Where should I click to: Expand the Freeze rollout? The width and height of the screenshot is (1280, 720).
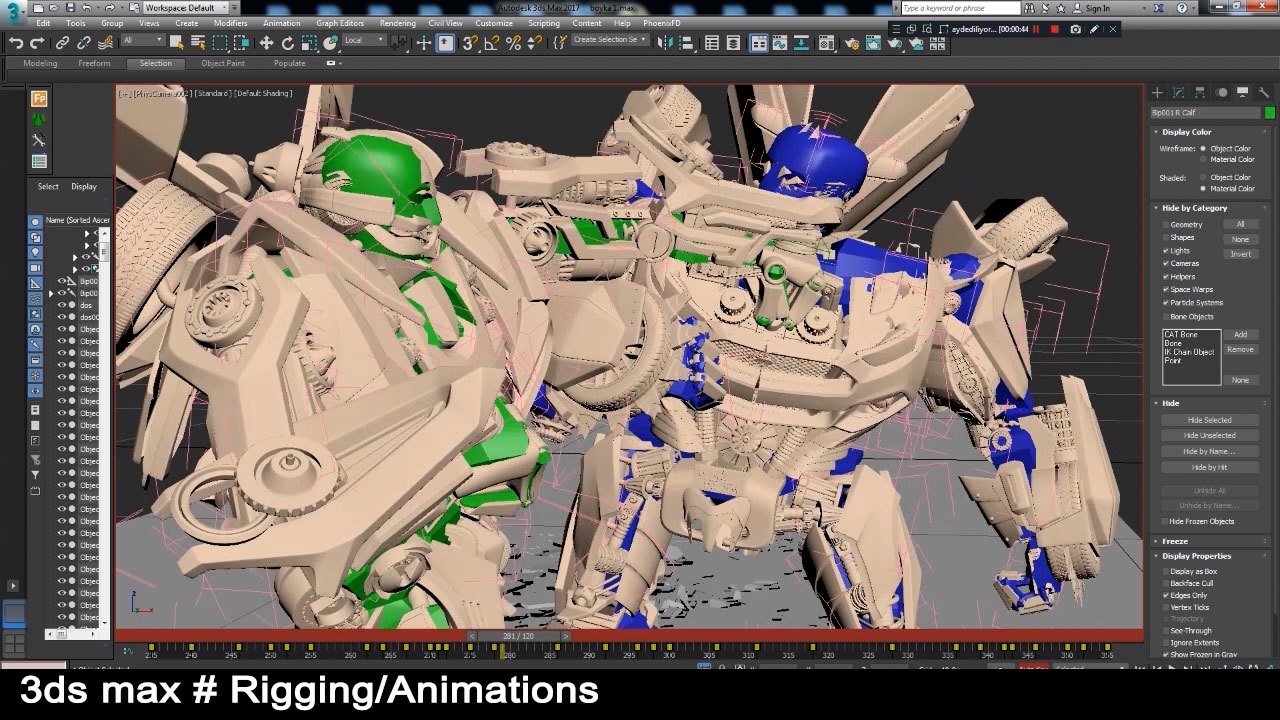[1174, 541]
